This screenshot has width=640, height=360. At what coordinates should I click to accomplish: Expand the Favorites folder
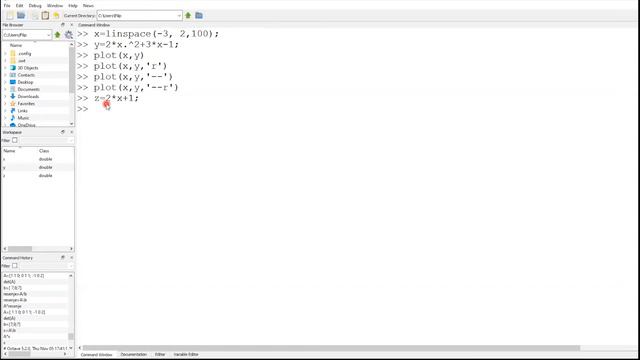(x=5, y=104)
